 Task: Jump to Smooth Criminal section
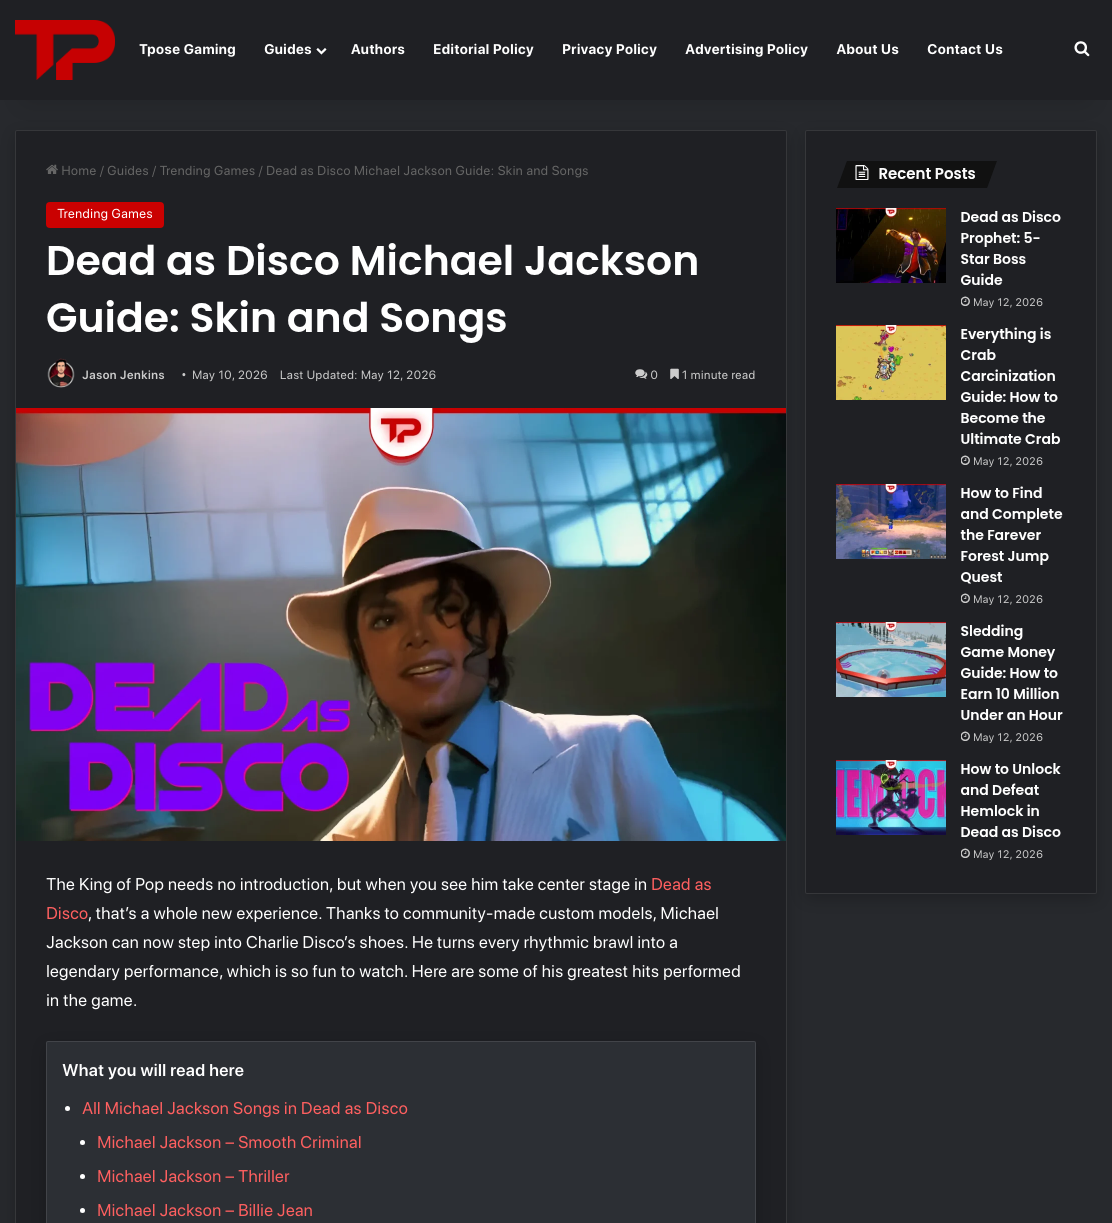[x=229, y=1142]
